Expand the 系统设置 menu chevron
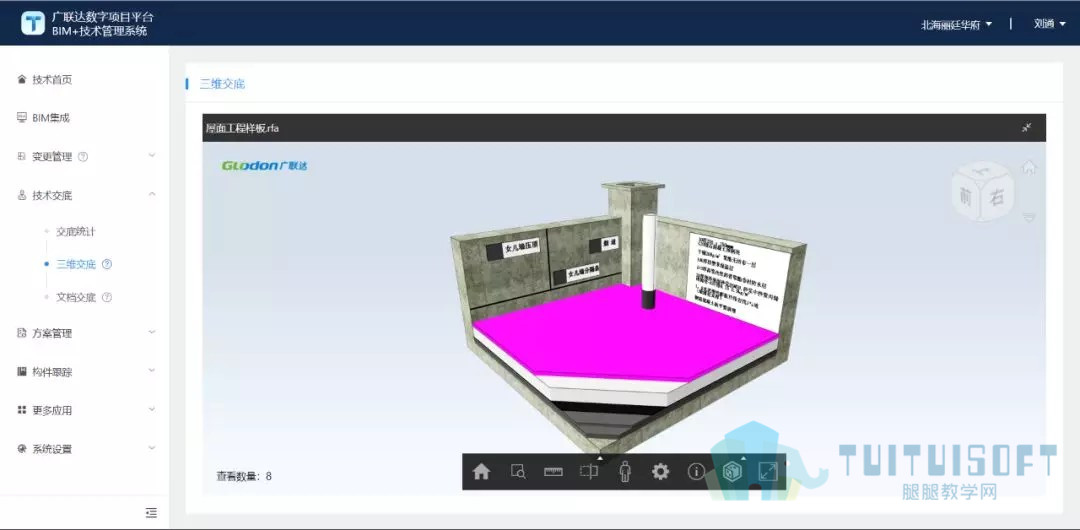This screenshot has height=530, width=1080. 152,448
